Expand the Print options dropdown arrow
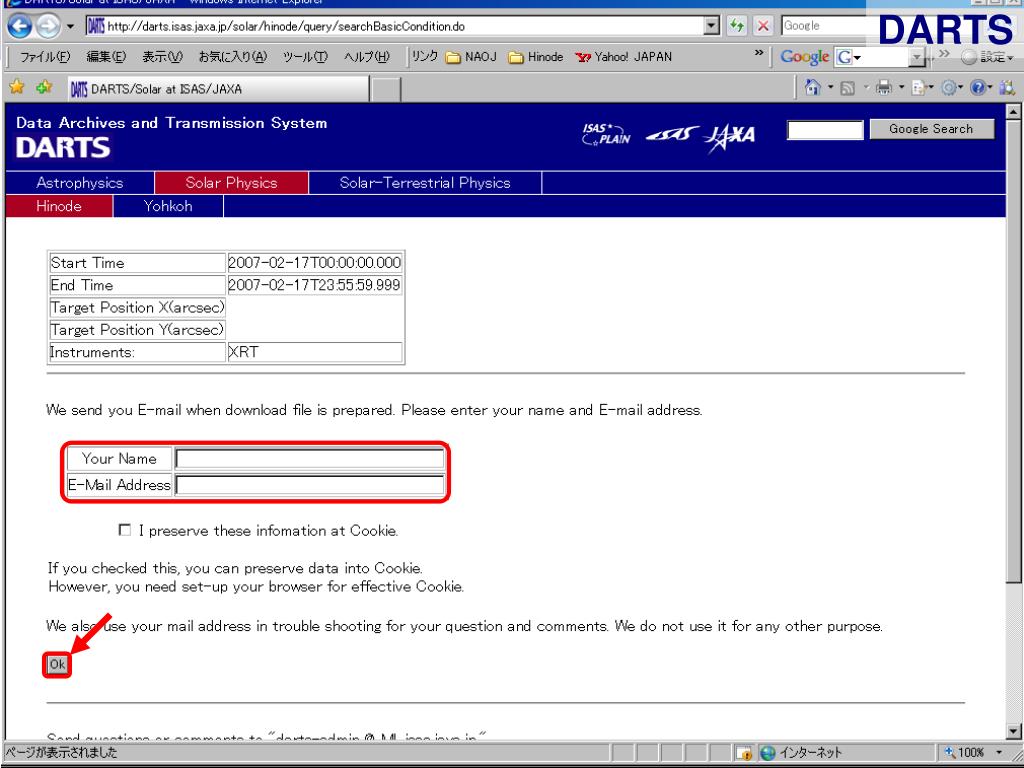The height and width of the screenshot is (768, 1024). tap(901, 87)
